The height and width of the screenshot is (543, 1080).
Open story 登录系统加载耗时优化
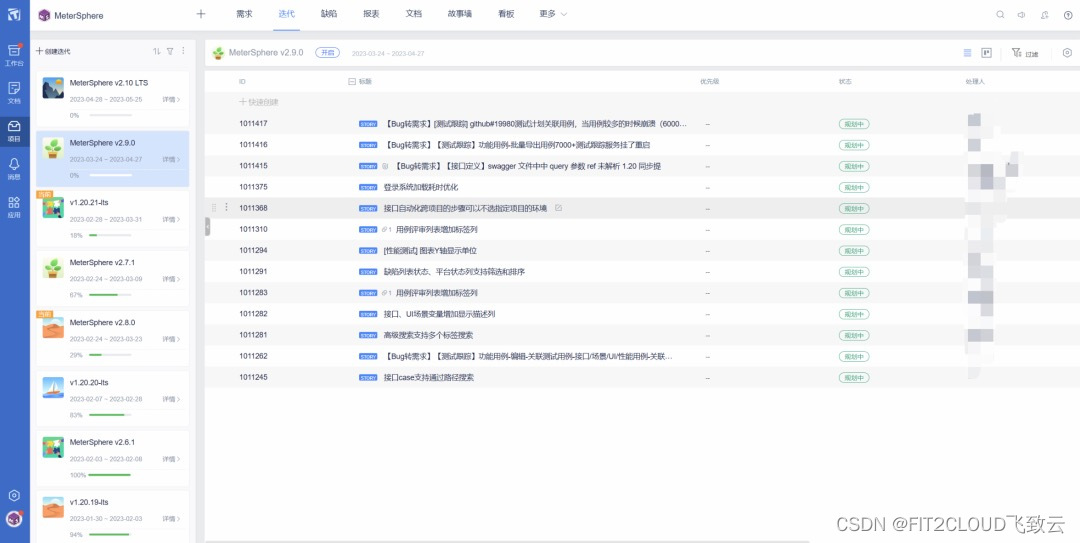421,187
